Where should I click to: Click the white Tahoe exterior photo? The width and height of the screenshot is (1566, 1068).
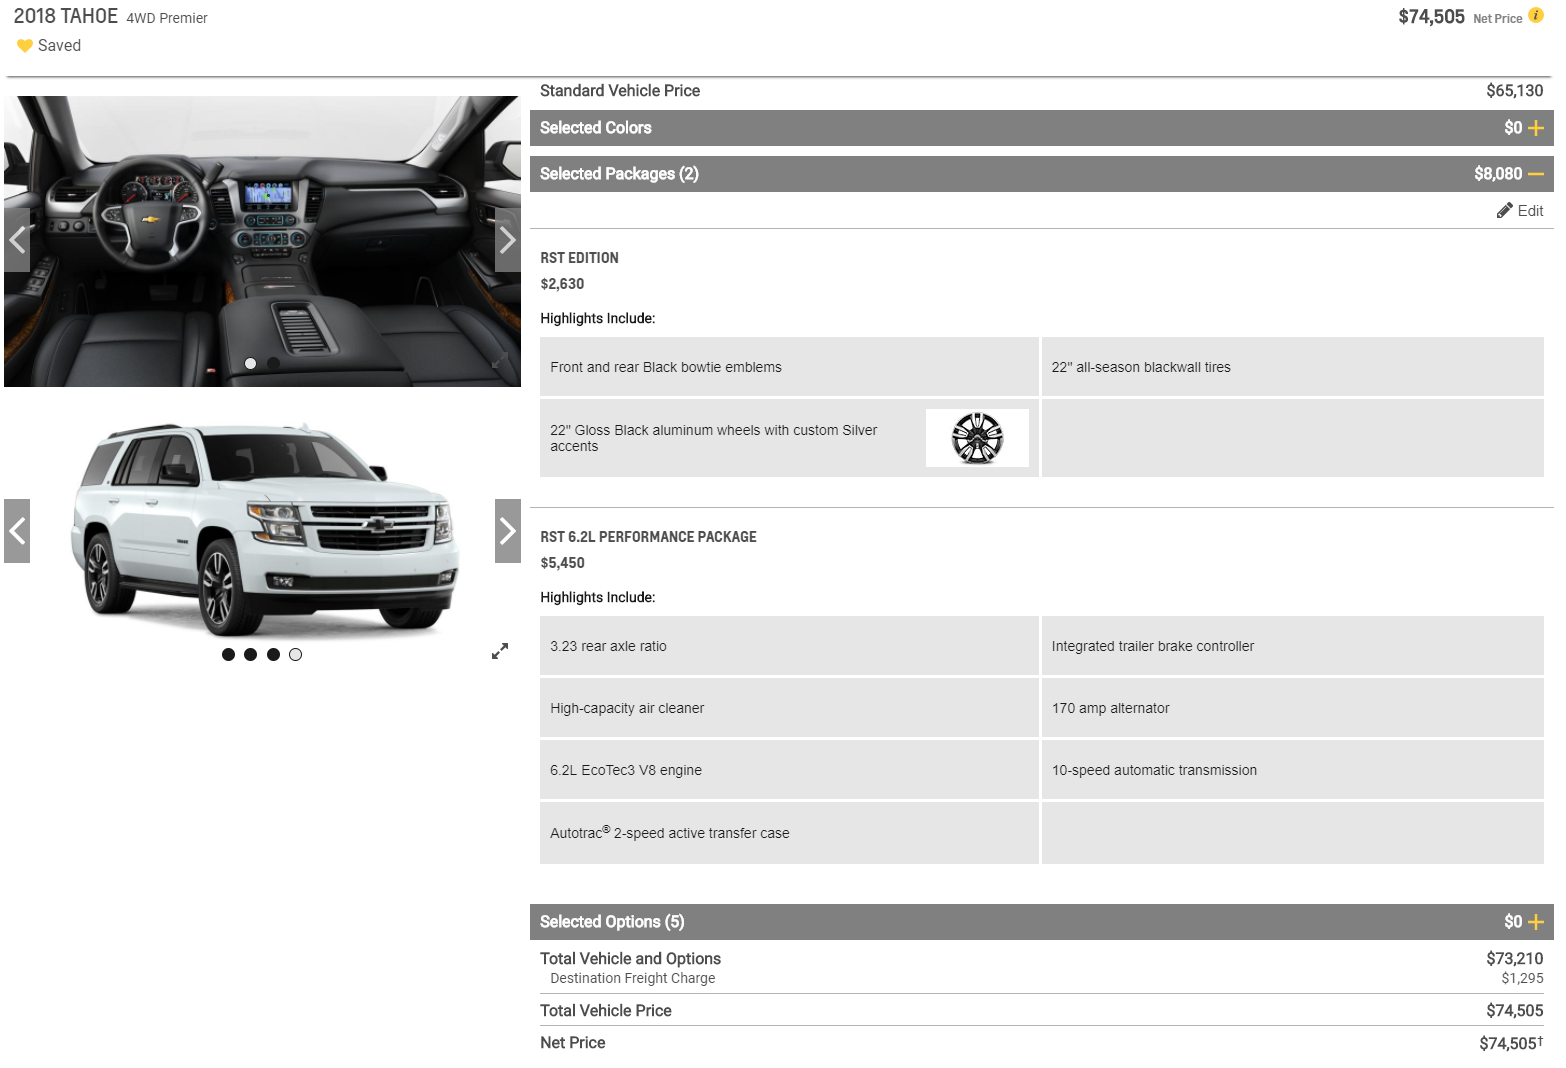tap(264, 529)
